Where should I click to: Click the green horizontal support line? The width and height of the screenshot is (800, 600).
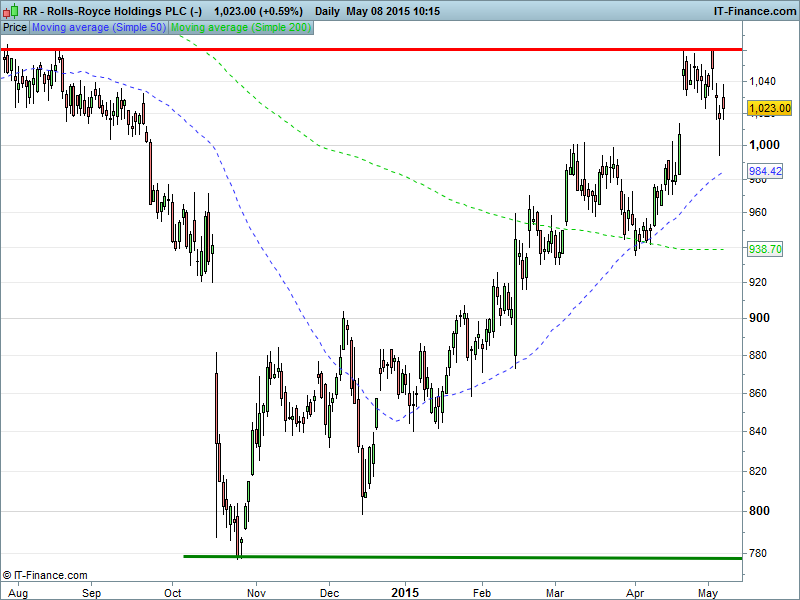(x=460, y=557)
